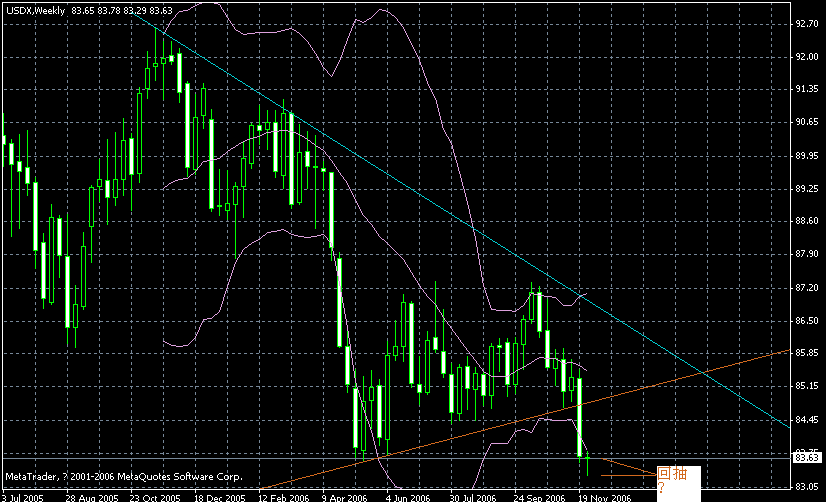Select the 87.20 price axis label
Viewport: 826px width, 502px height.
807,288
